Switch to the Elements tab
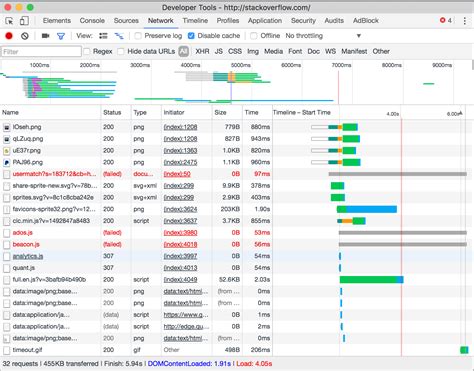 (x=57, y=21)
